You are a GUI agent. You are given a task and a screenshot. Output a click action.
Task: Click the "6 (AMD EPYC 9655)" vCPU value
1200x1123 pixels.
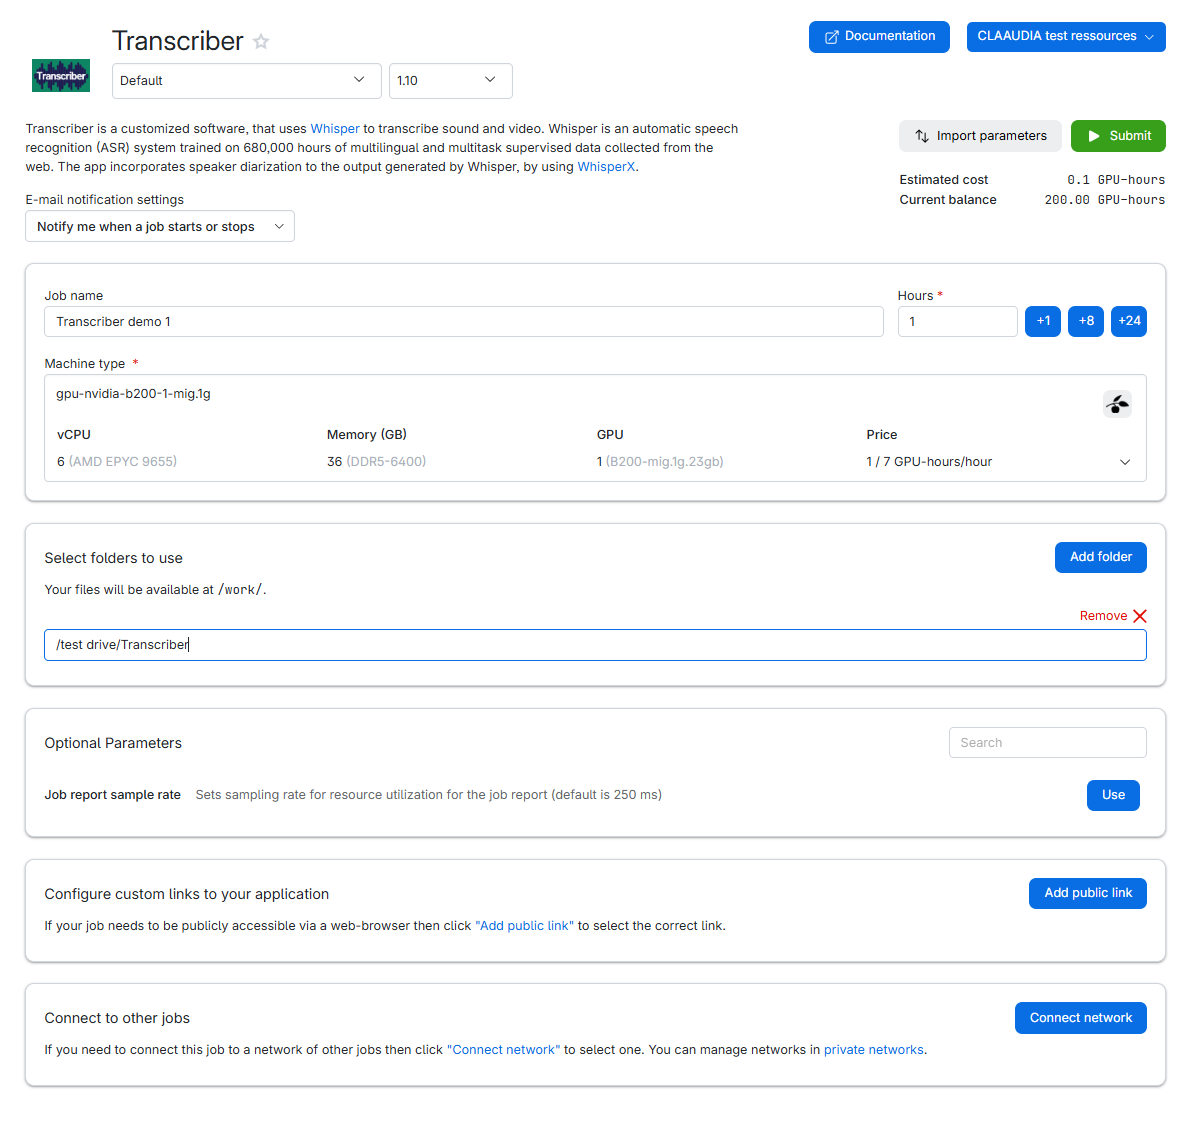click(117, 462)
